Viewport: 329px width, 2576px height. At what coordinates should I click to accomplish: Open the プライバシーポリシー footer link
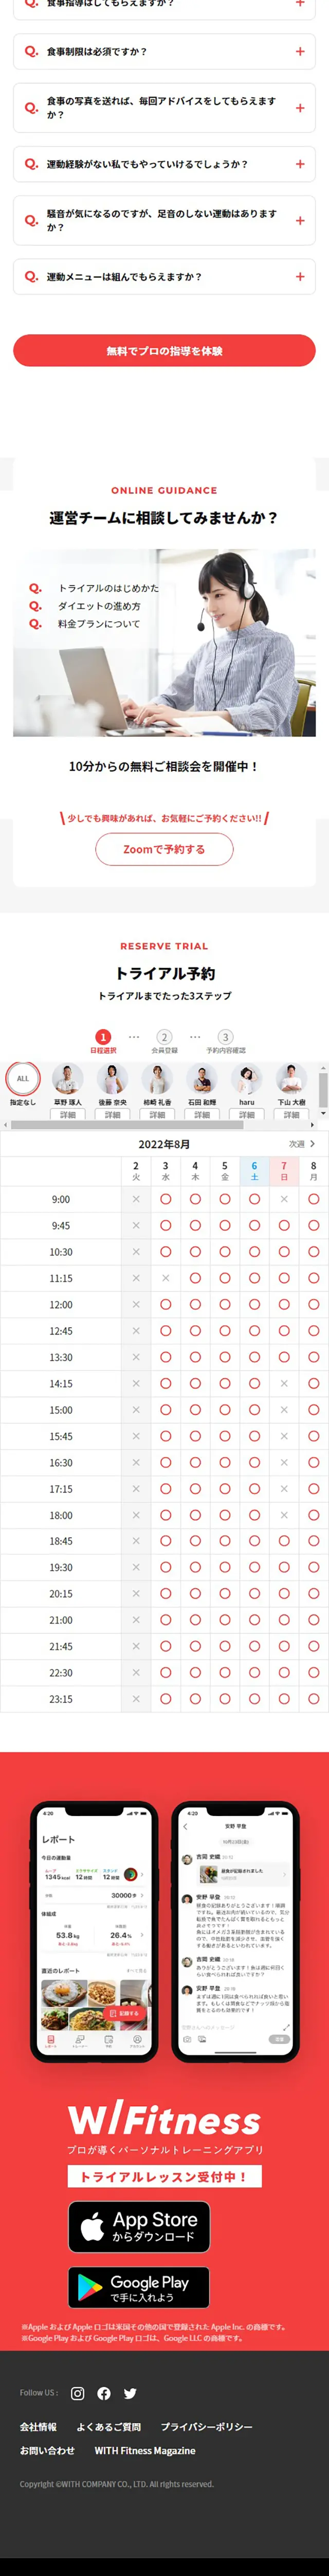pyautogui.click(x=207, y=2426)
